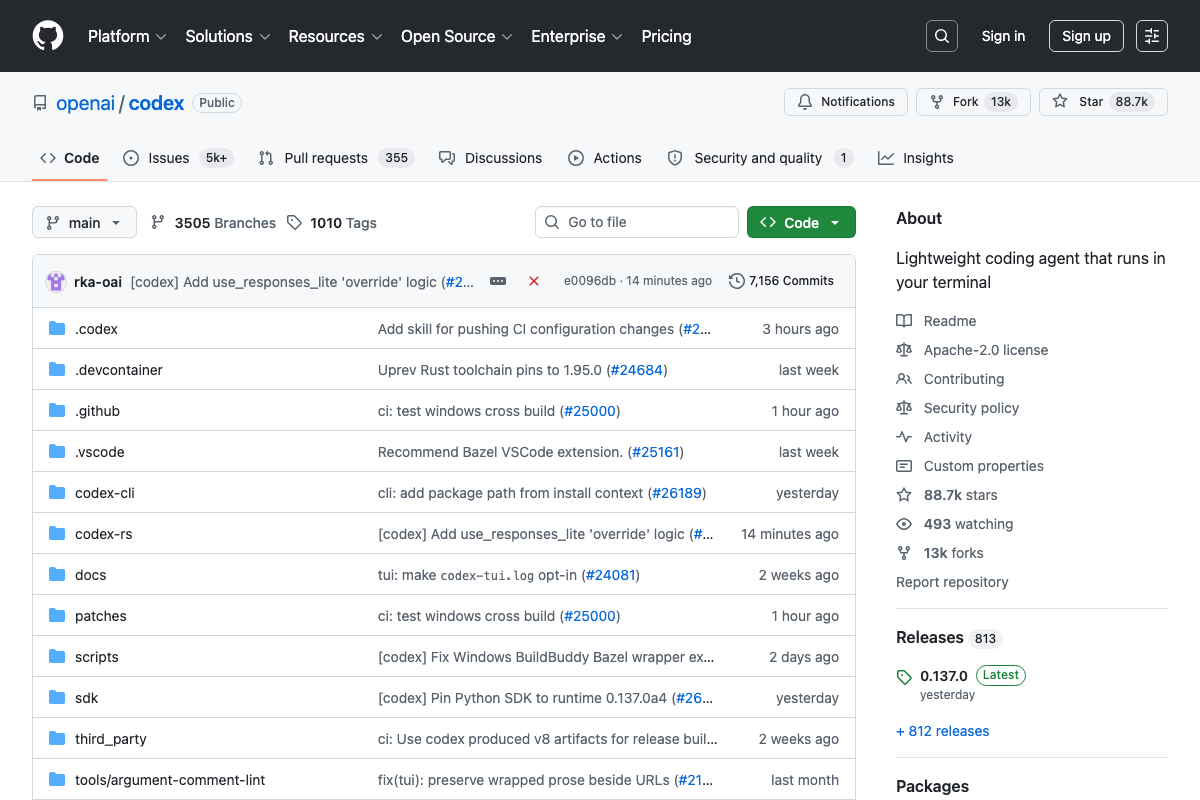Click Apache-2.0 license link
1200x800 pixels.
[x=972, y=350]
